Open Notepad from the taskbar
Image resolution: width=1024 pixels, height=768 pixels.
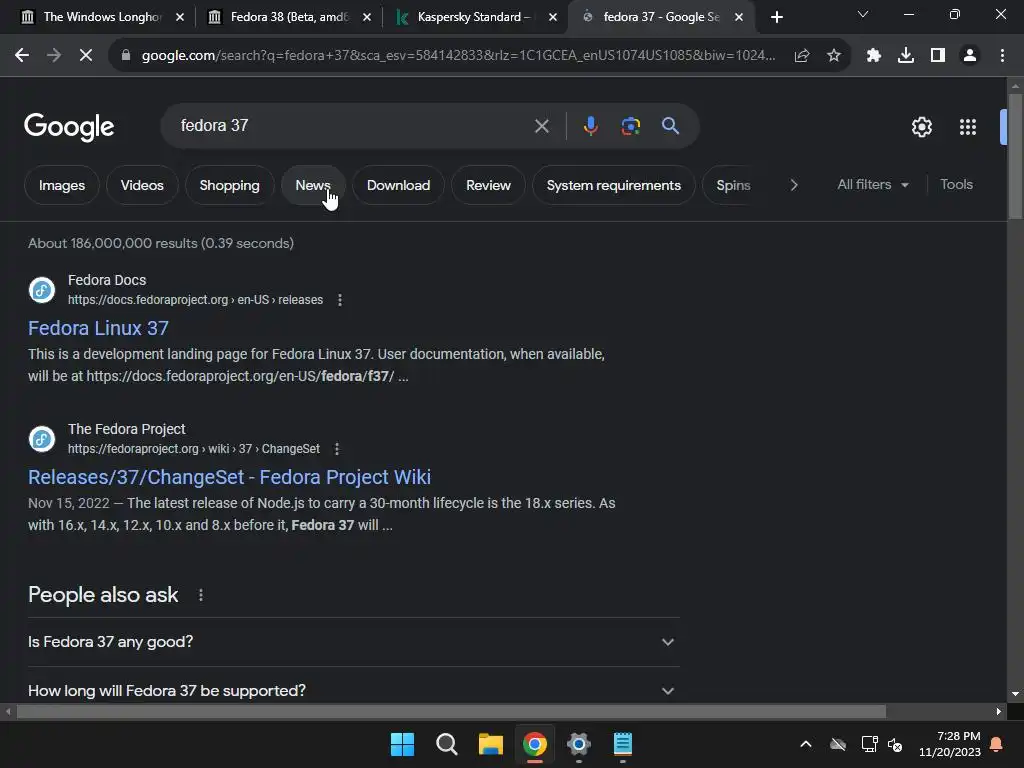pos(622,744)
